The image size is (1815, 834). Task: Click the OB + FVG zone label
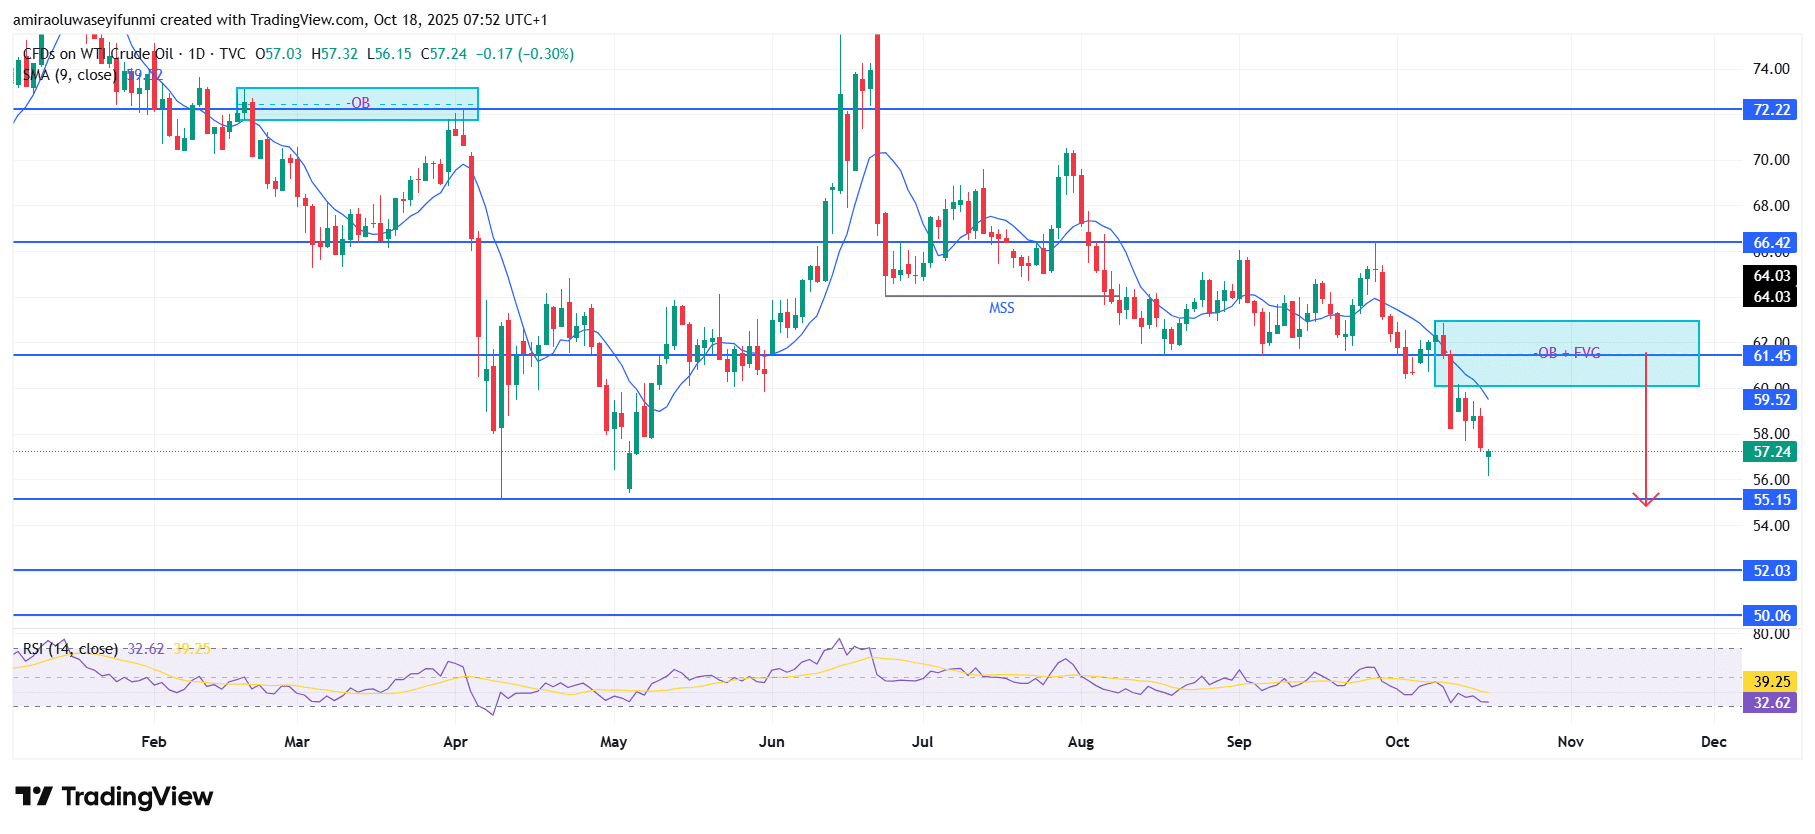pyautogui.click(x=1567, y=353)
